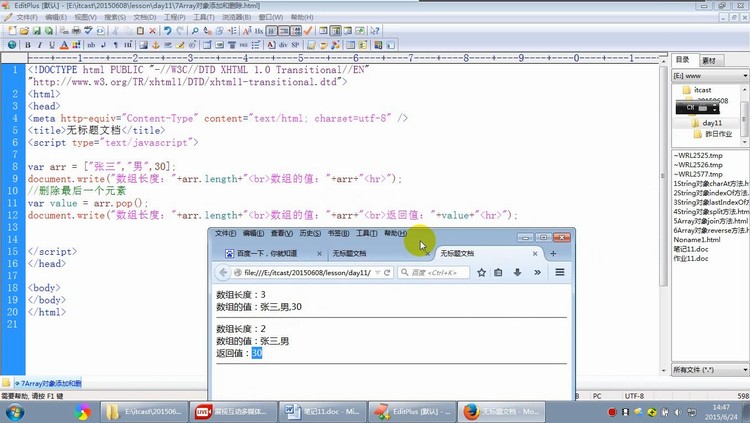Viewport: 750px width, 423px height.
Task: Select the 7Array document tab at bottom
Action: click(x=48, y=383)
